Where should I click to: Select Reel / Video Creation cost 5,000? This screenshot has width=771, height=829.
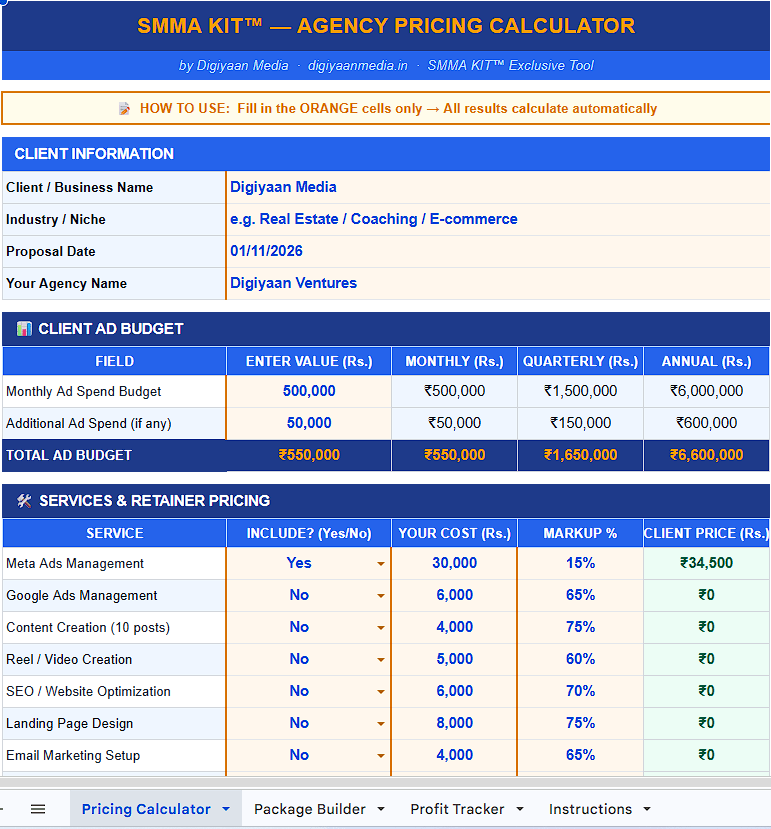454,659
